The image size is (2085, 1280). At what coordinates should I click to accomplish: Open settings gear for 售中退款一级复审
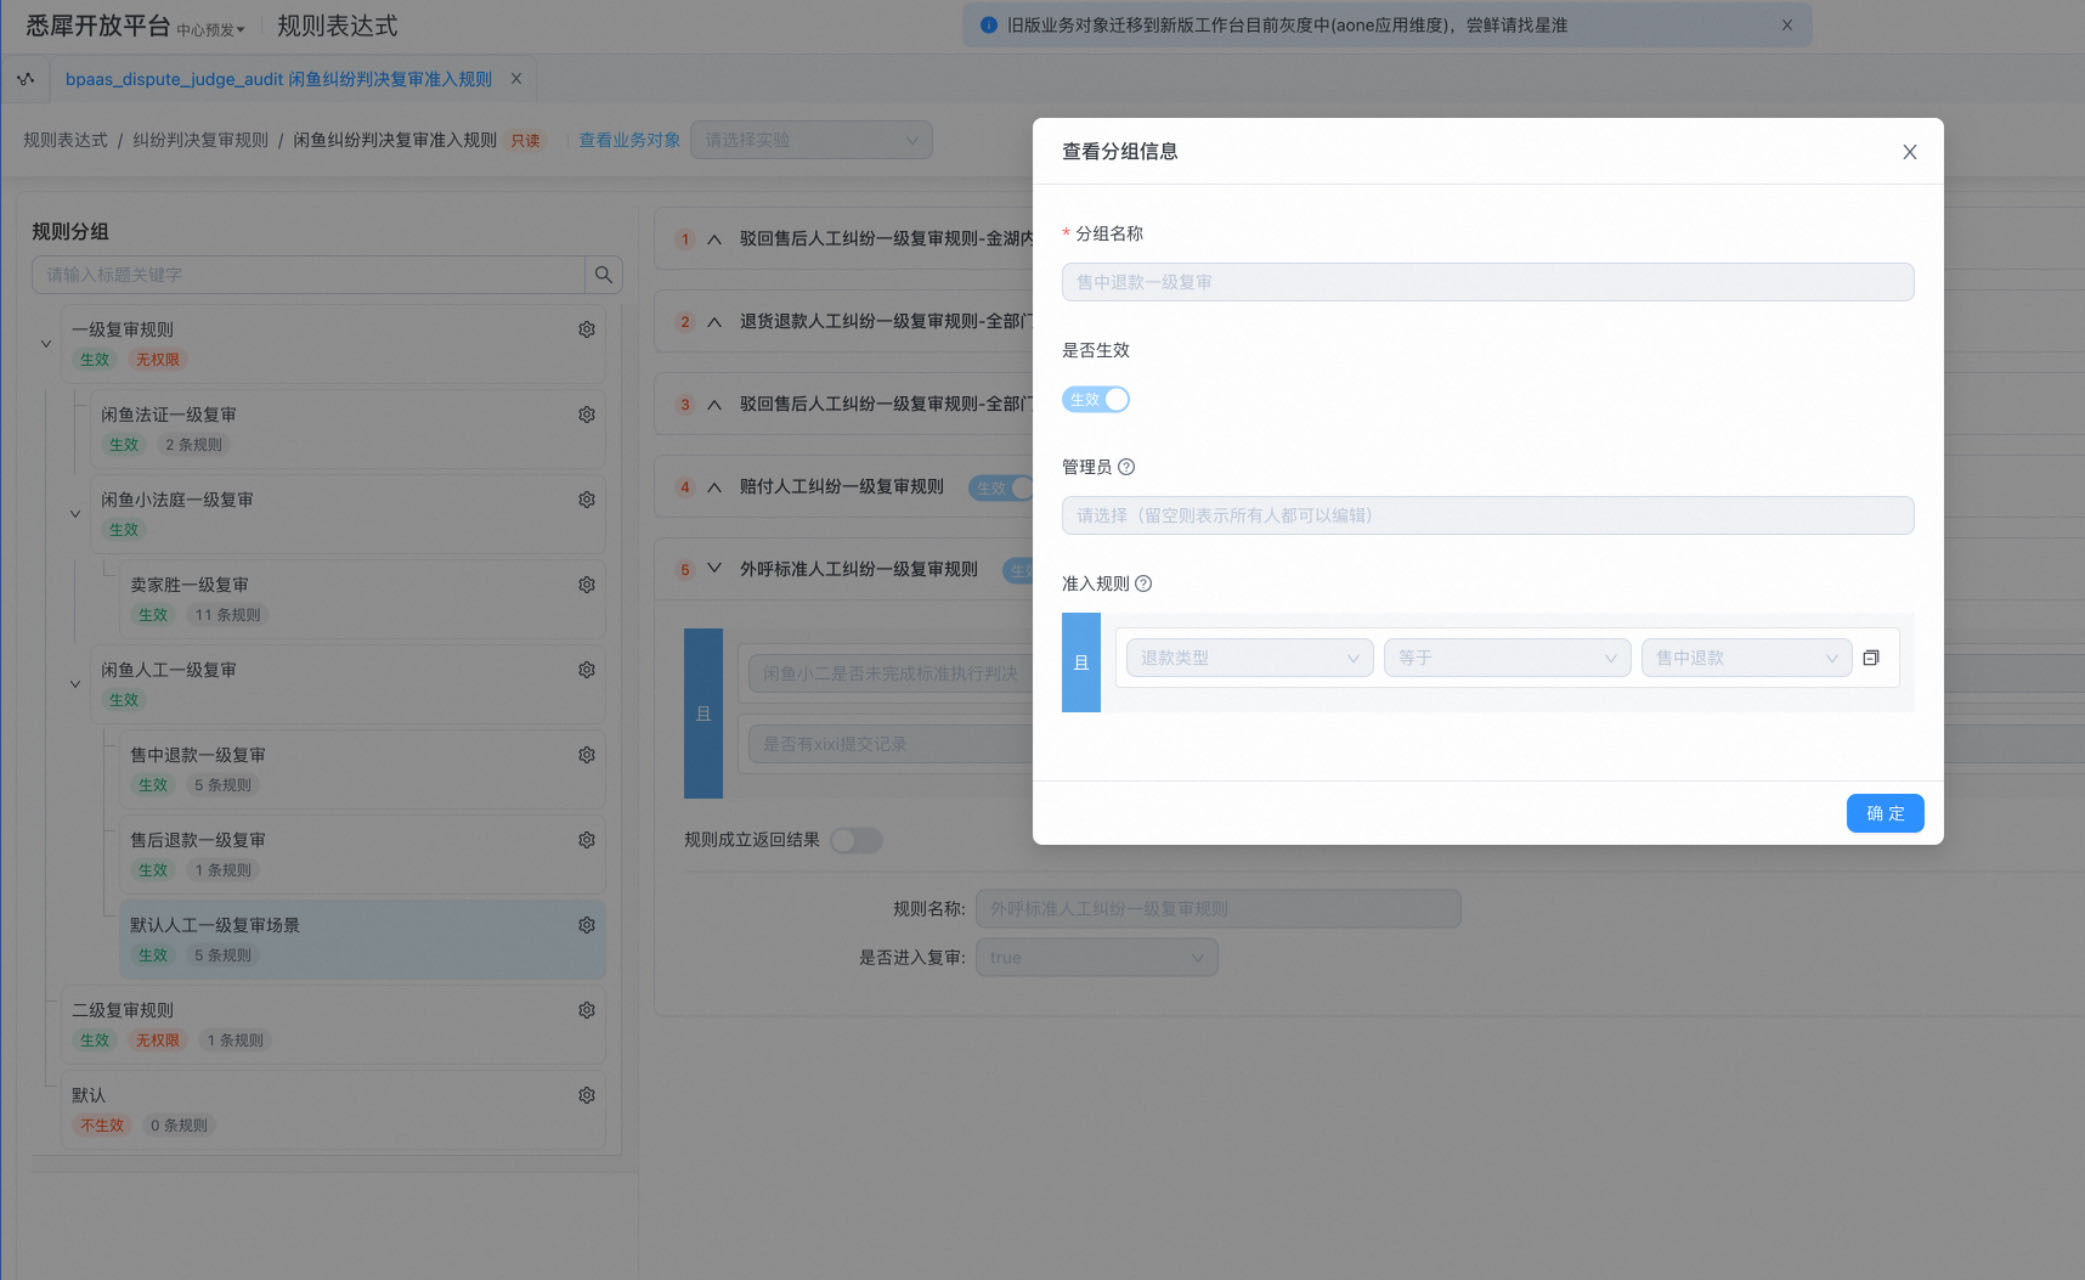(x=587, y=755)
